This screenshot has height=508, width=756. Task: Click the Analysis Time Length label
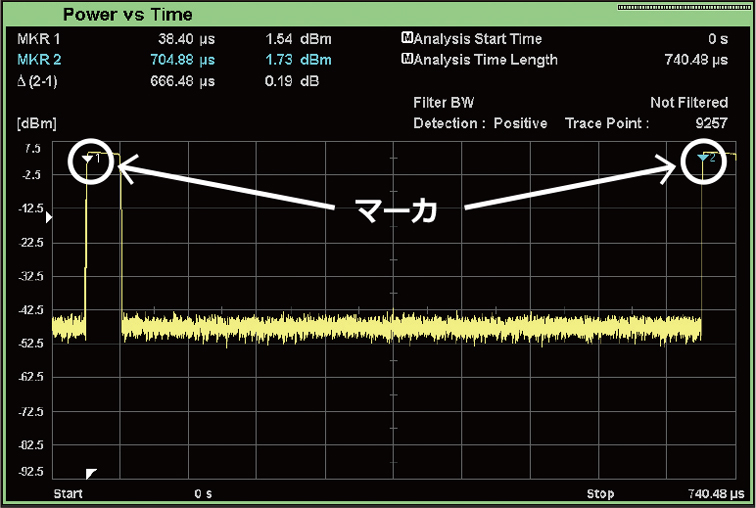tap(486, 60)
